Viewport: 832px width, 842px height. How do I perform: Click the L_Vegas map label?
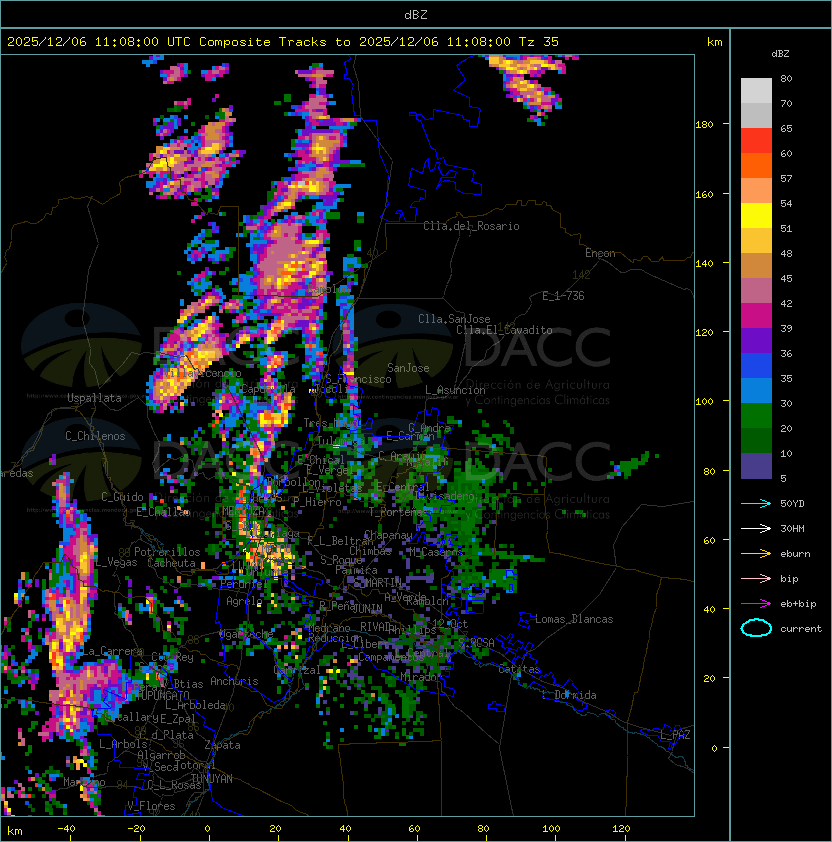(x=117, y=562)
